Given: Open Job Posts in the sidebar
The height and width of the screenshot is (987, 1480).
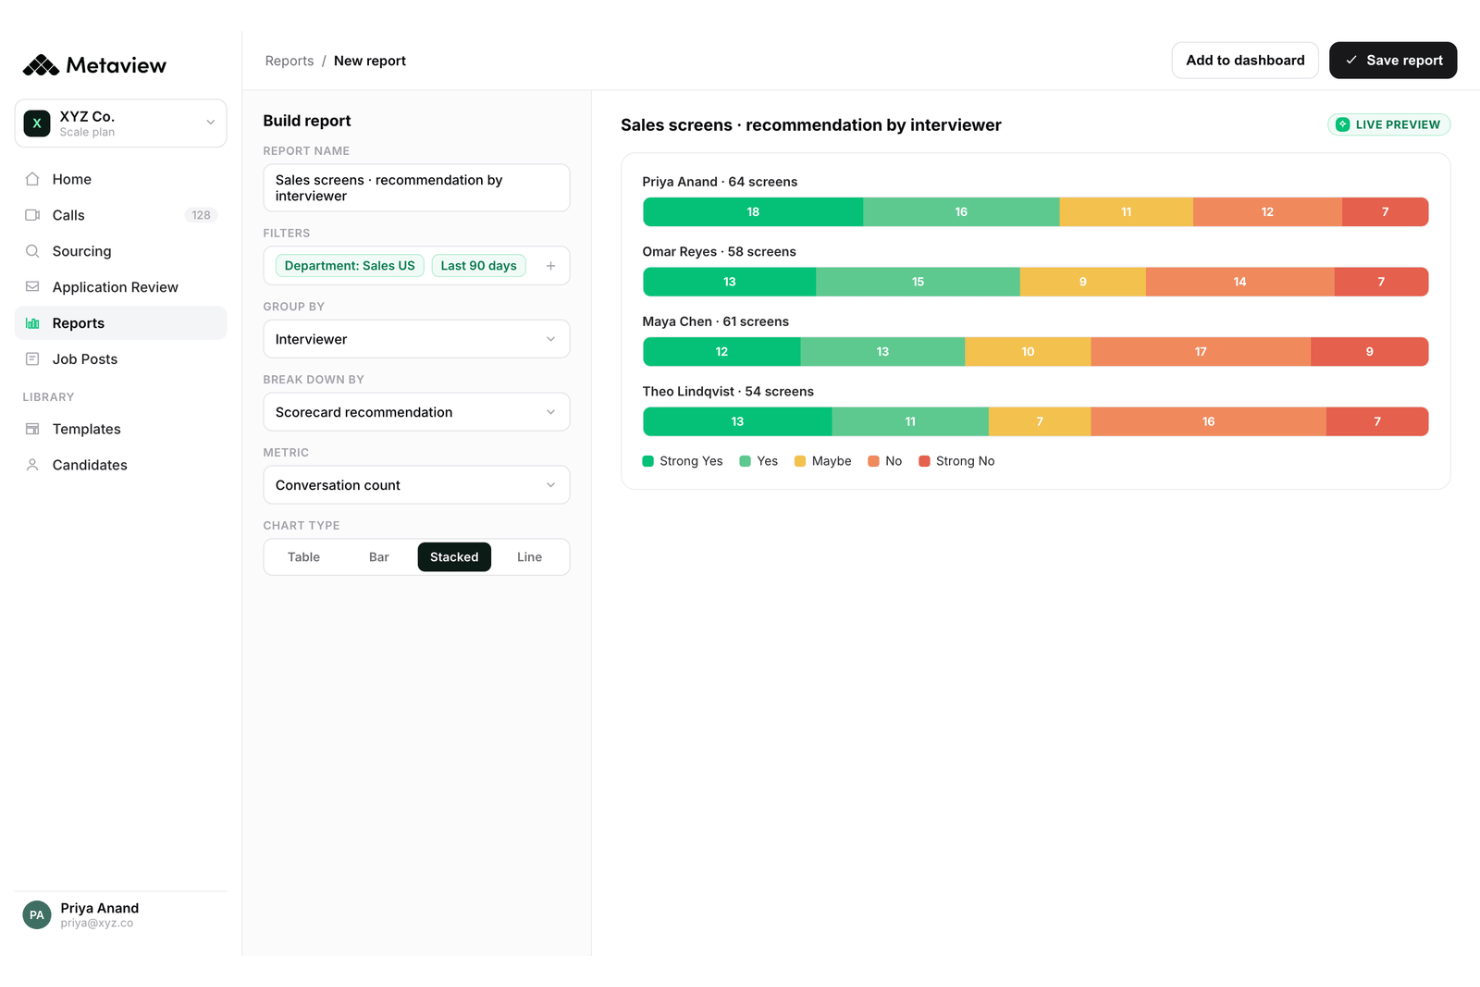Looking at the screenshot, I should (121, 359).
